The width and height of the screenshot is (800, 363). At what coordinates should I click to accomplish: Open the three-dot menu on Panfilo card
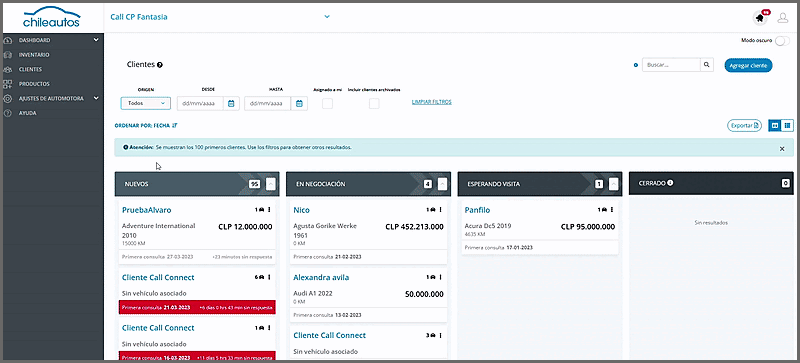tap(612, 210)
